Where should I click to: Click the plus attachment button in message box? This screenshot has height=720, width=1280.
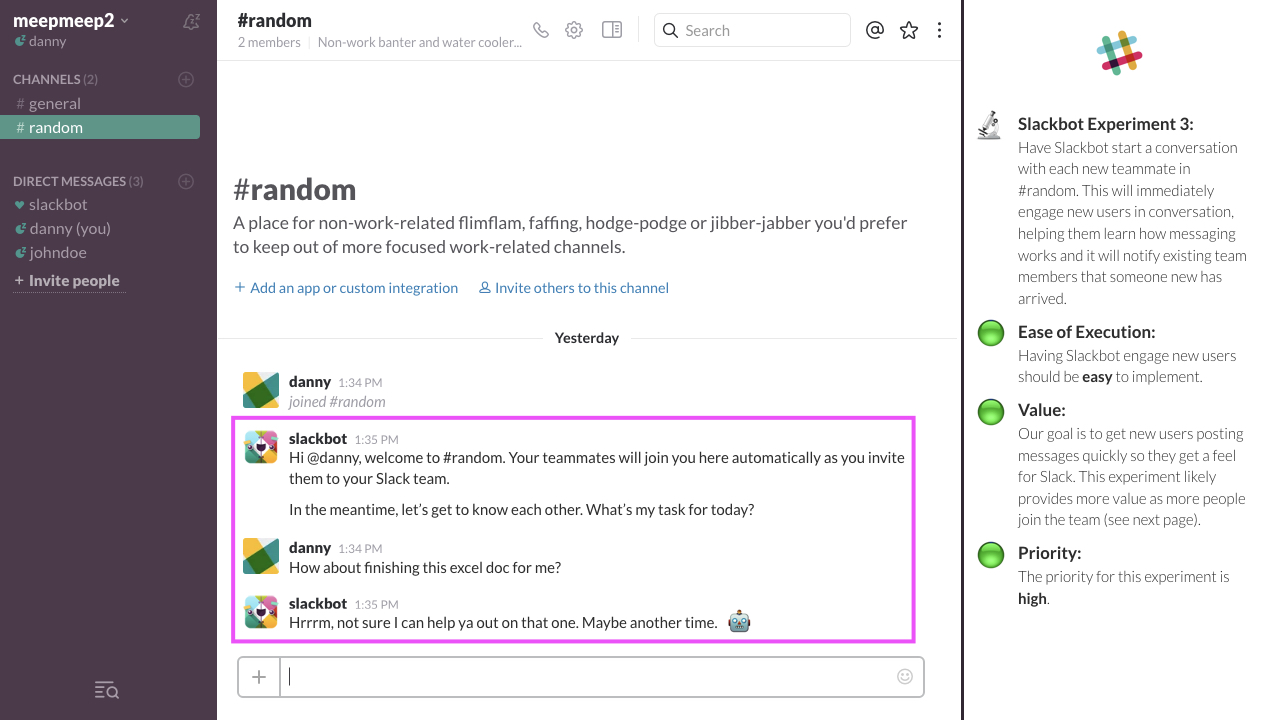259,677
